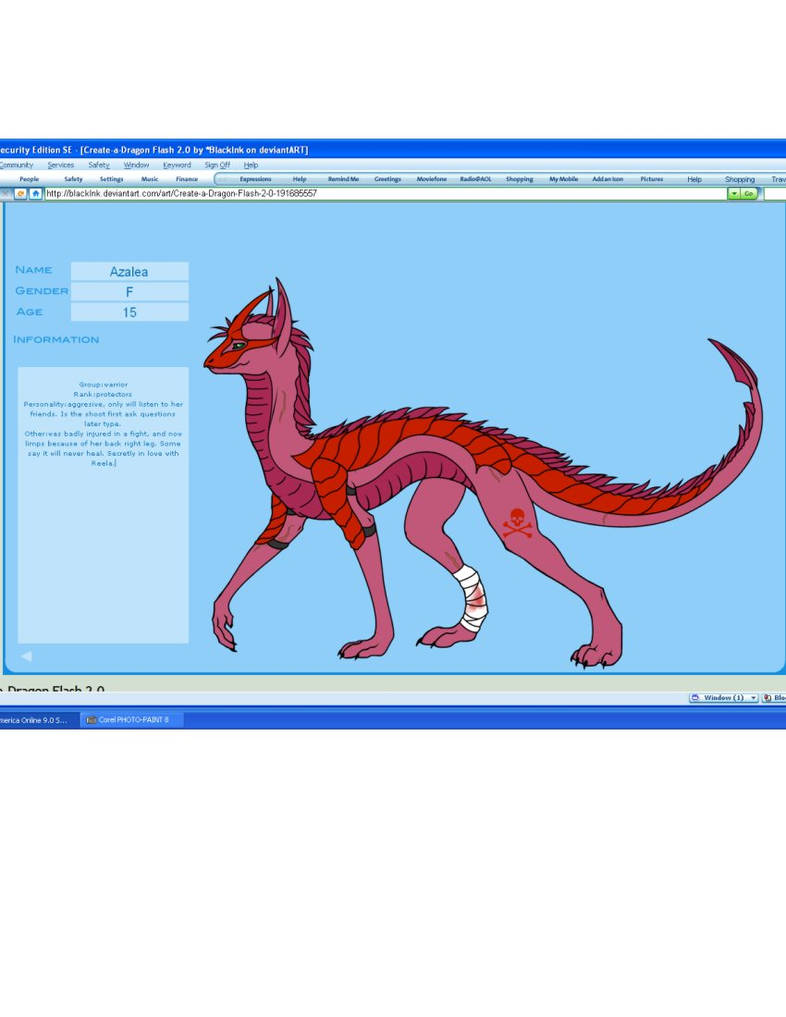Click the back arrow in the dragon creator
Screen dimensions: 786x1017
pyautogui.click(x=26, y=656)
